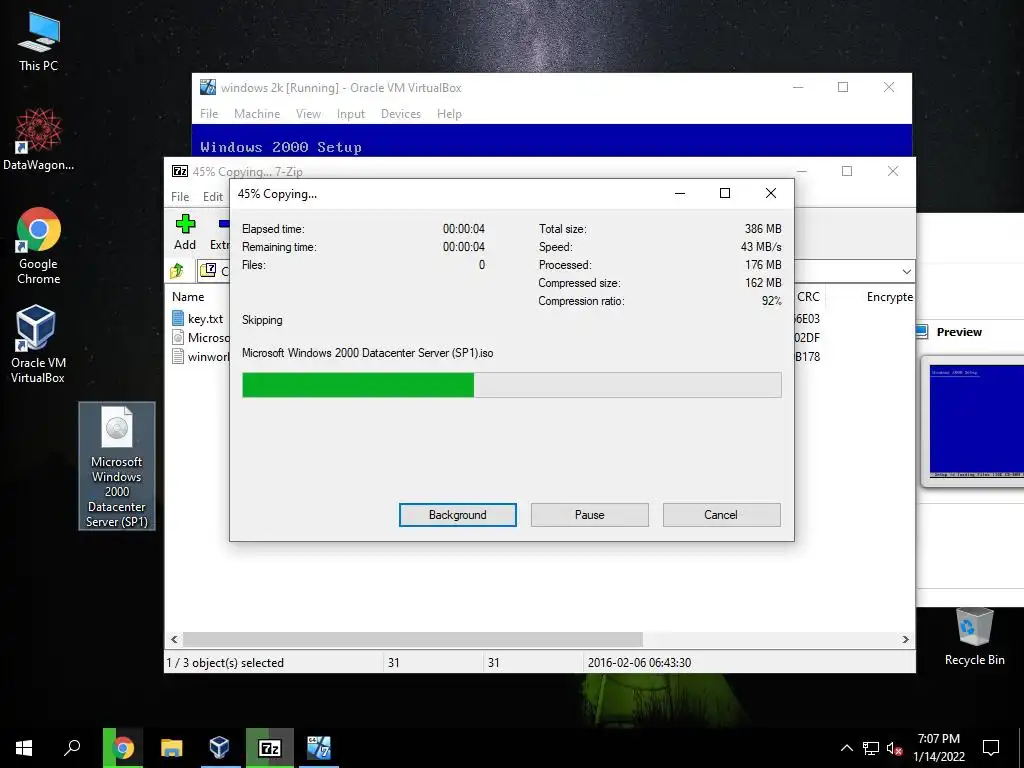Open DataWagon desktop shortcut

click(39, 140)
